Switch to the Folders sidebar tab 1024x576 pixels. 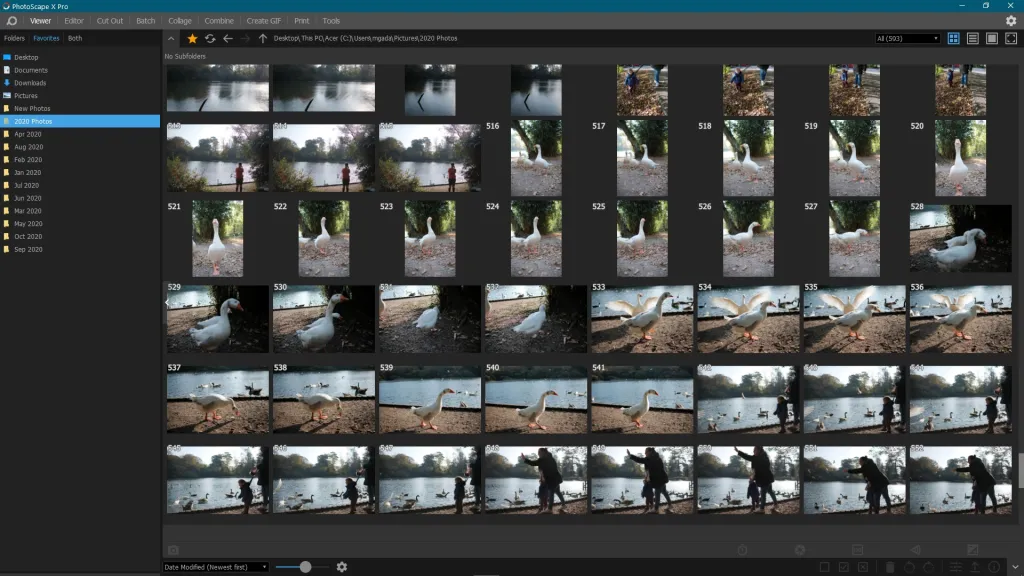pos(13,38)
